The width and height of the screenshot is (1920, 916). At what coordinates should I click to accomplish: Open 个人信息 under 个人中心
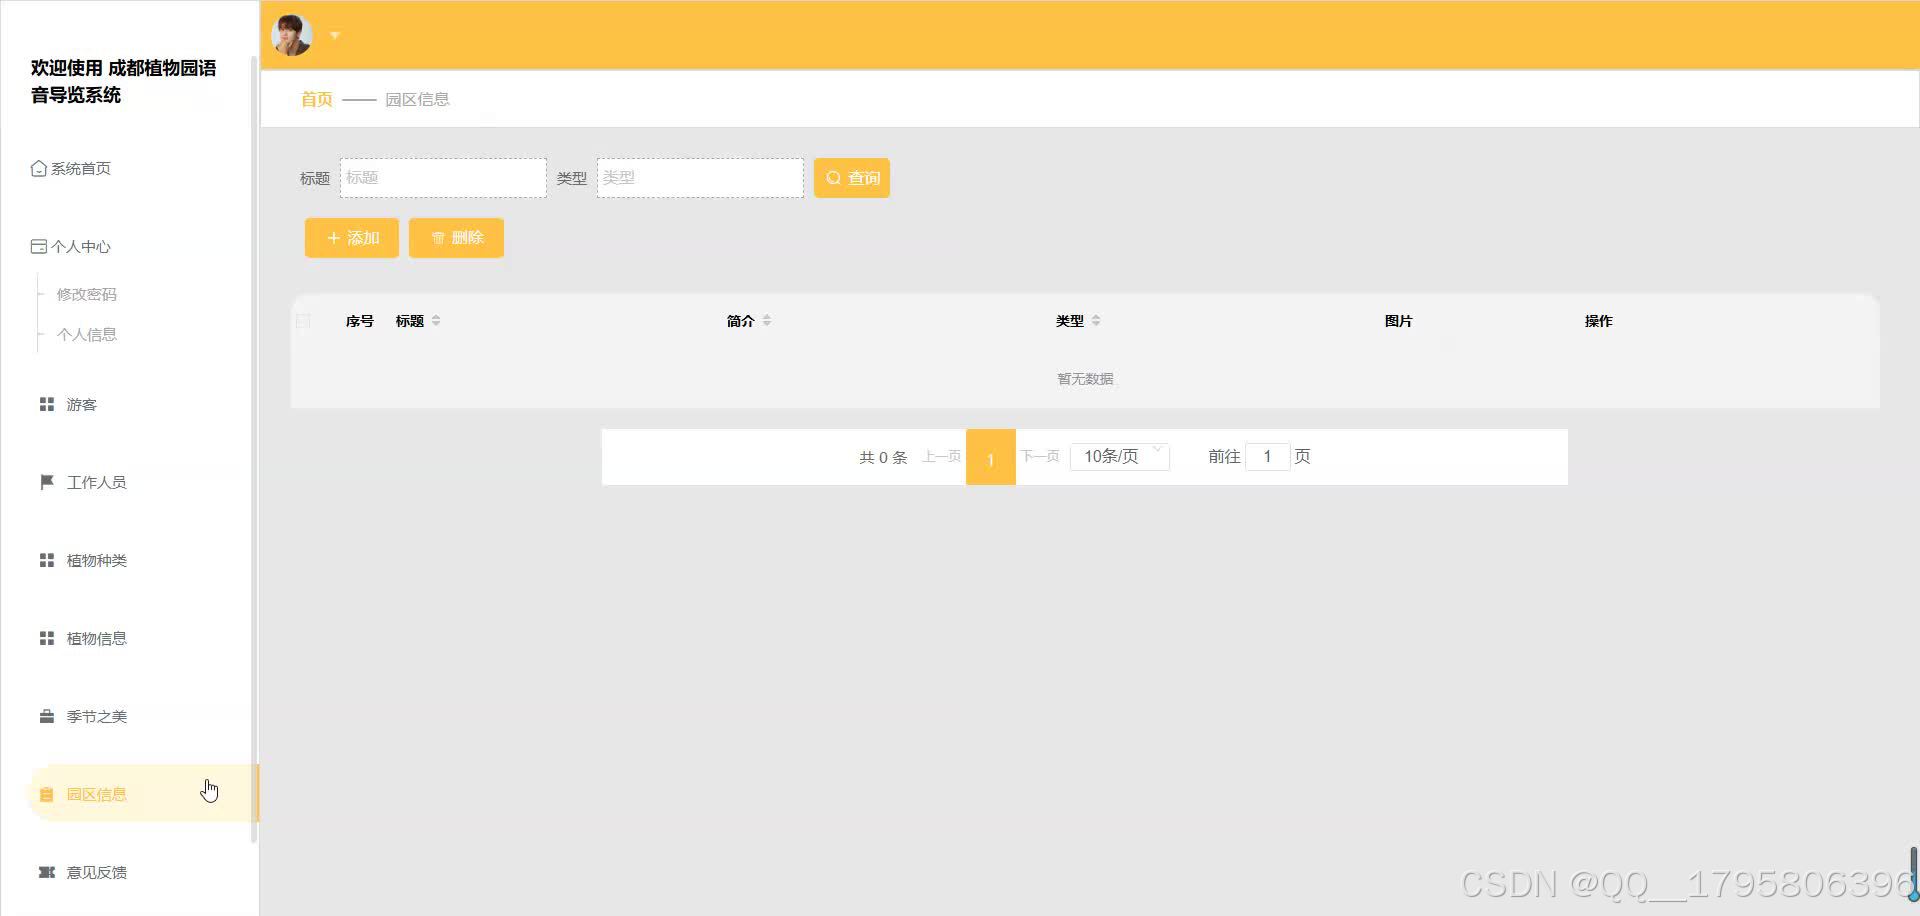[87, 335]
